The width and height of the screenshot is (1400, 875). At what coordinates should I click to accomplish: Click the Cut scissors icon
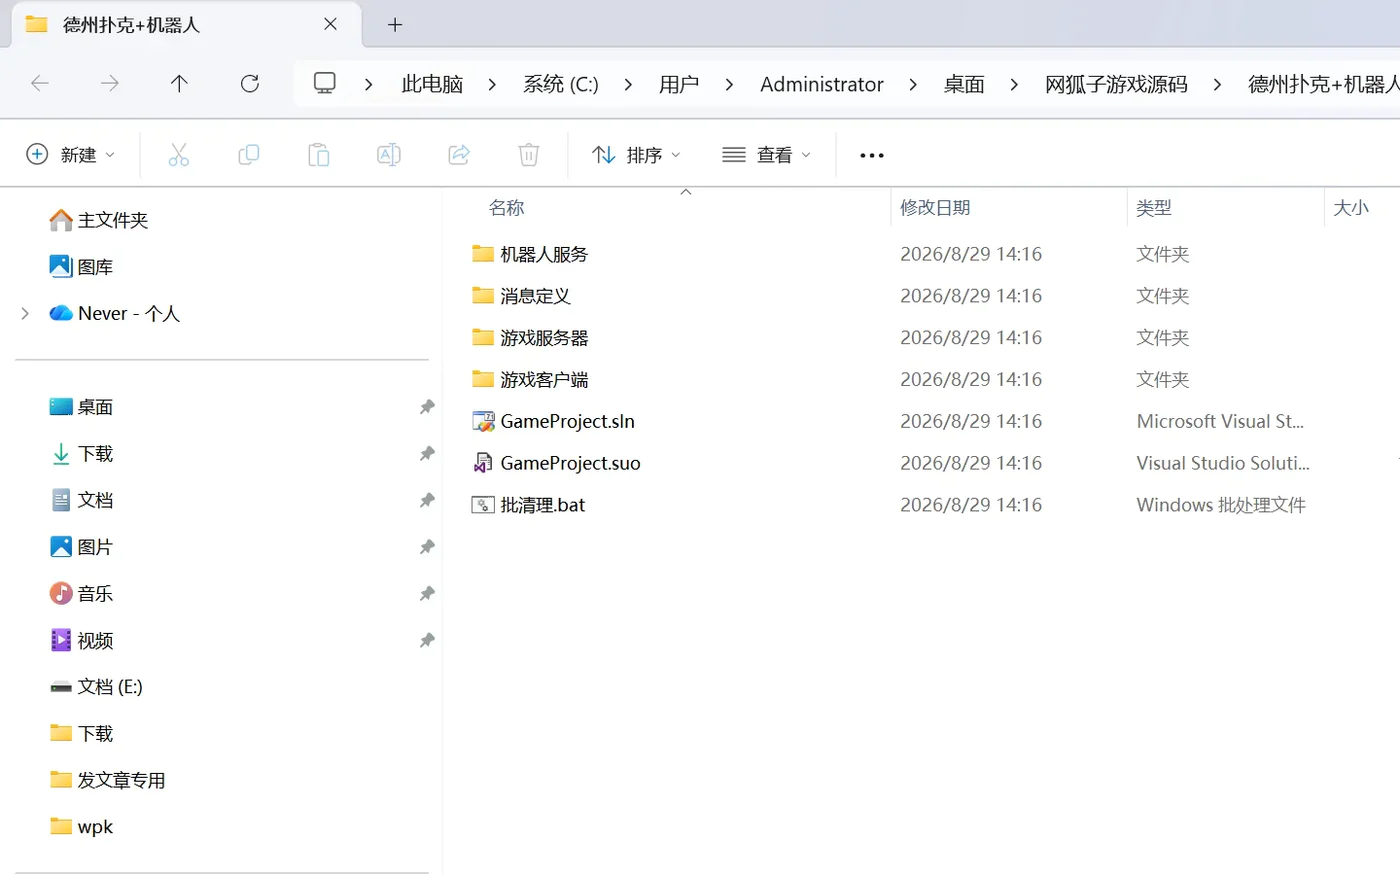tap(179, 155)
